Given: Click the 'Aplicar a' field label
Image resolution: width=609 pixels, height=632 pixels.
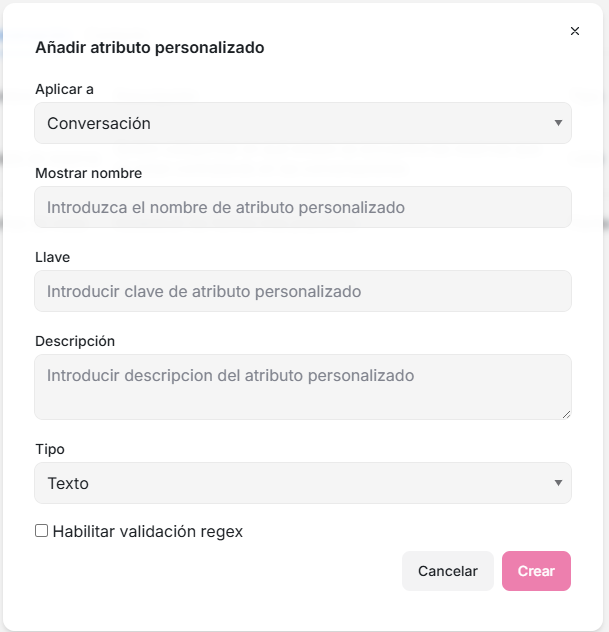Looking at the screenshot, I should (x=64, y=89).
